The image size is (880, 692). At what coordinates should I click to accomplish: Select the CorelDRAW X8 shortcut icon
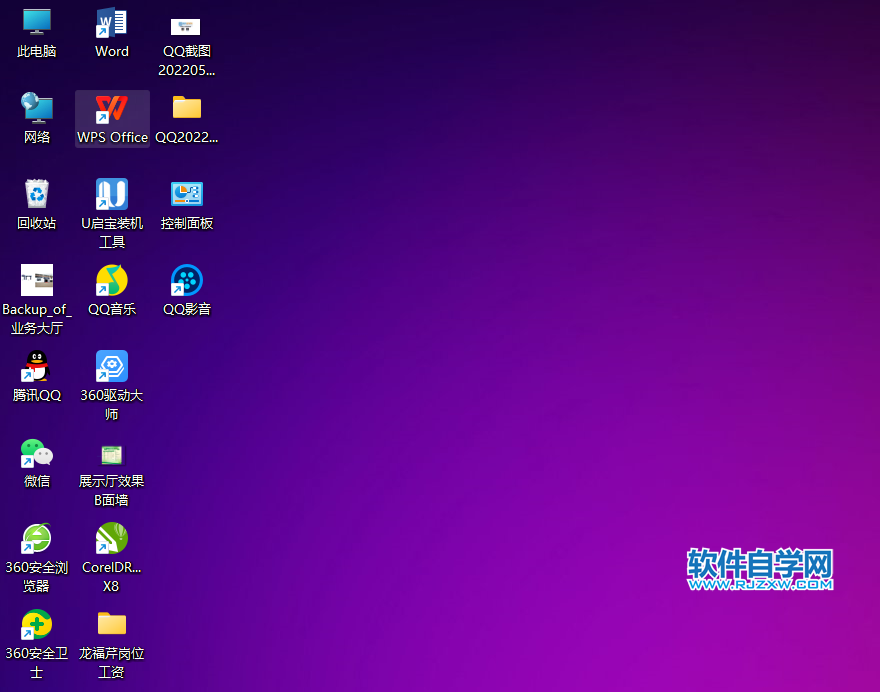pyautogui.click(x=112, y=538)
